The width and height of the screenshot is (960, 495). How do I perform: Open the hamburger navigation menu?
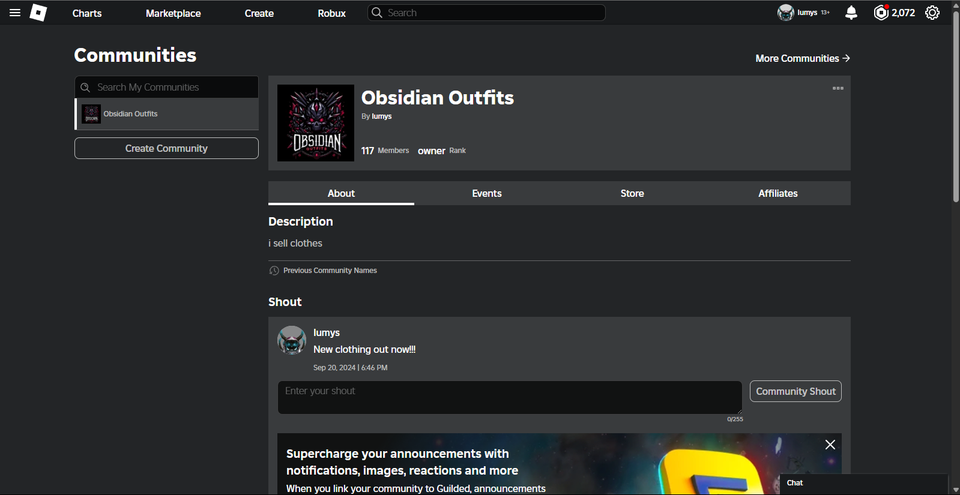pyautogui.click(x=15, y=13)
